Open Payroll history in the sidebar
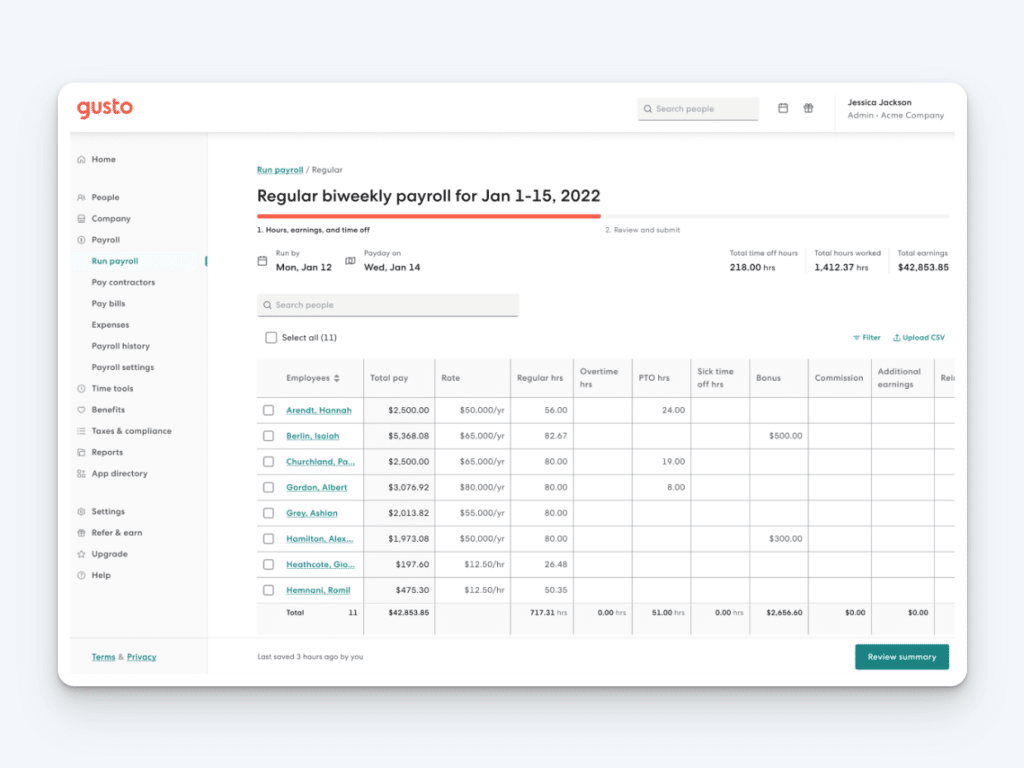This screenshot has width=1024, height=768. (121, 346)
